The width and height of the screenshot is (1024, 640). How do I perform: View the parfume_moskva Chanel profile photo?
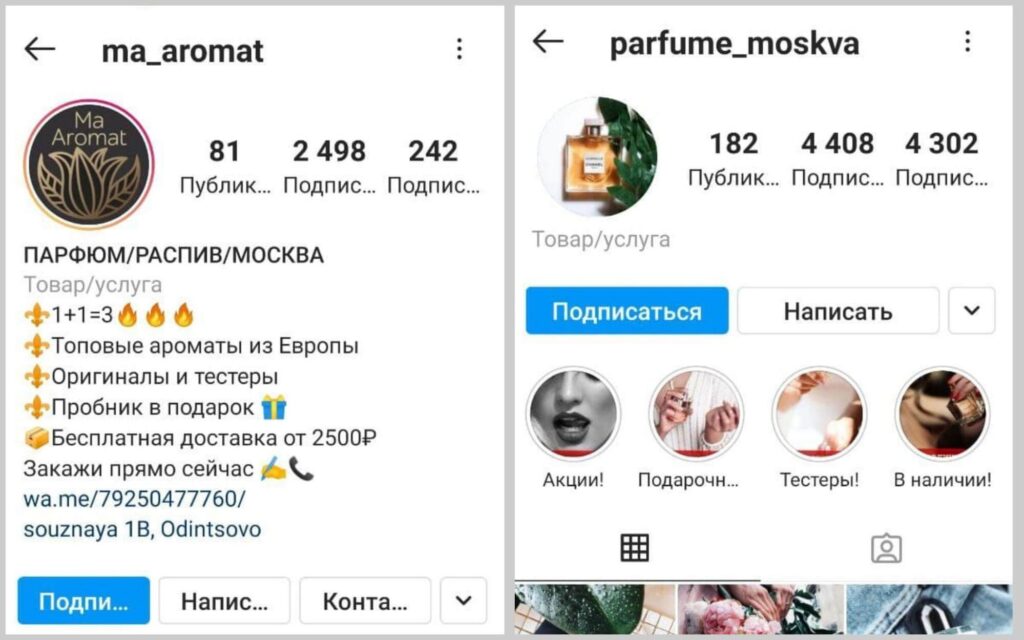[x=597, y=157]
